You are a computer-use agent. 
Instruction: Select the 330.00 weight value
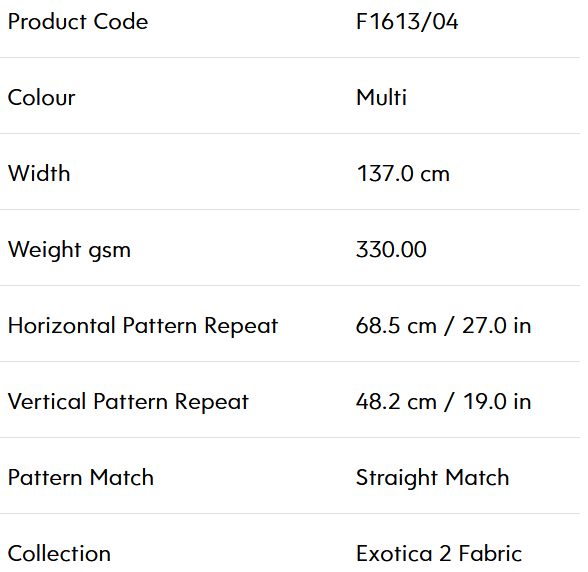point(391,249)
